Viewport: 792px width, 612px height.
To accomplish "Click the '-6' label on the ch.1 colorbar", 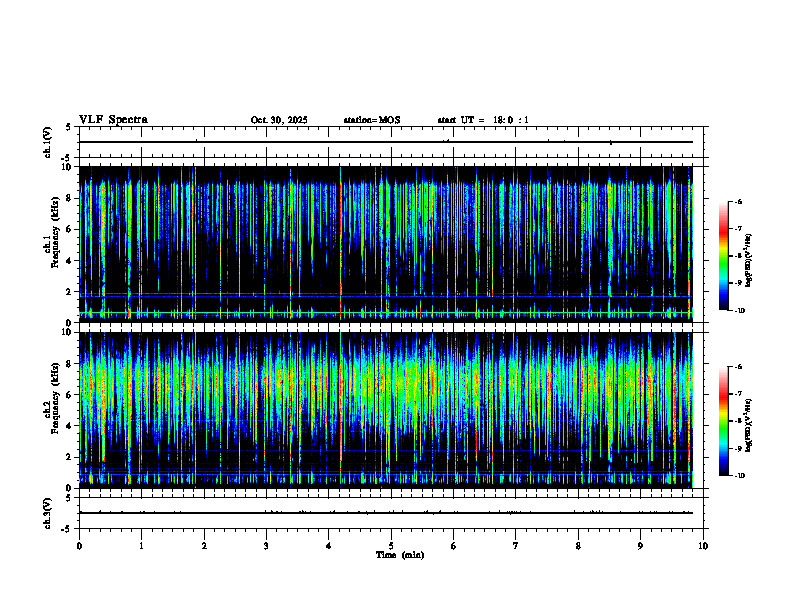I will pyautogui.click(x=738, y=201).
